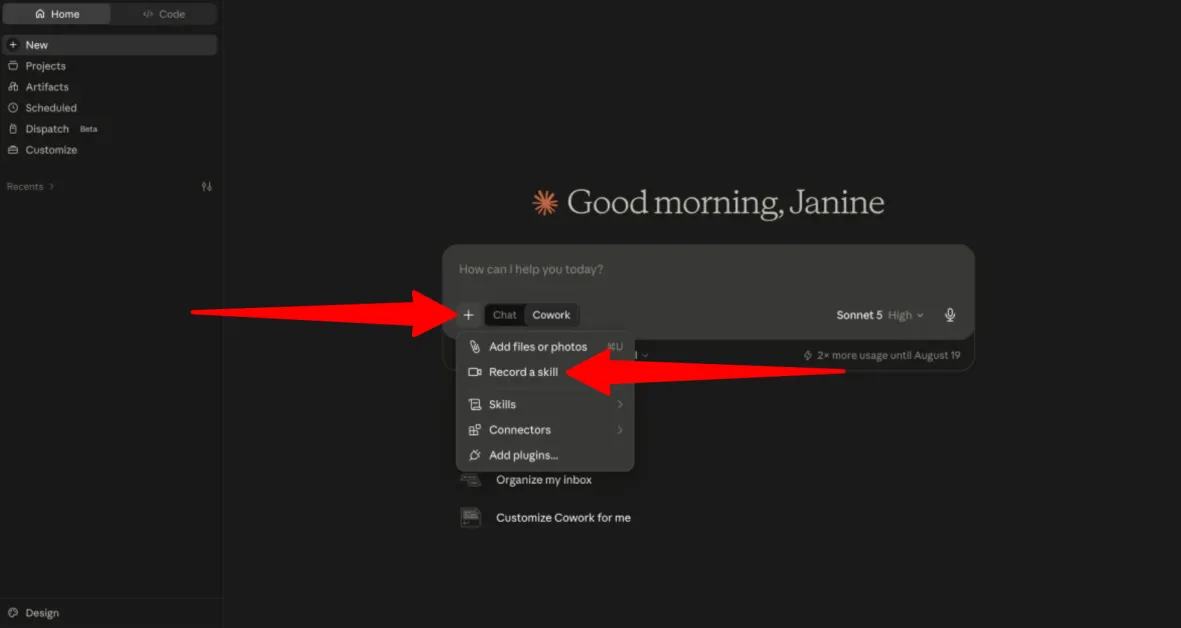Pick the 'Organize my inbox' suggestion

542,480
